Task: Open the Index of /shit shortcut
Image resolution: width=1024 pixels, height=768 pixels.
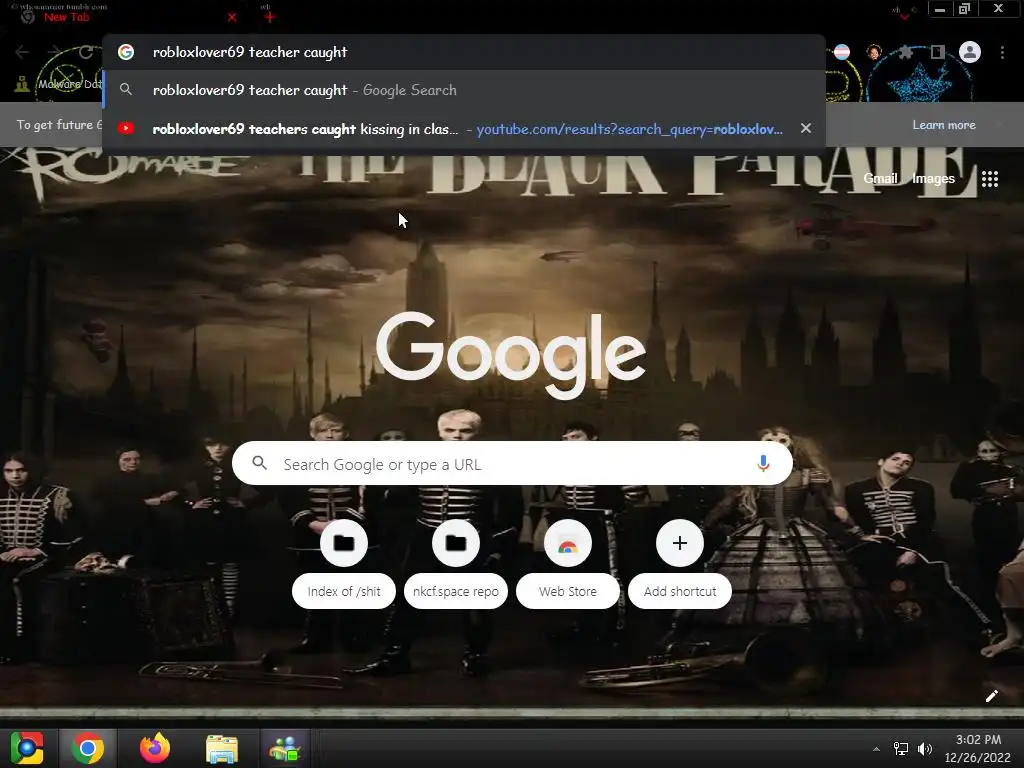Action: [x=344, y=563]
